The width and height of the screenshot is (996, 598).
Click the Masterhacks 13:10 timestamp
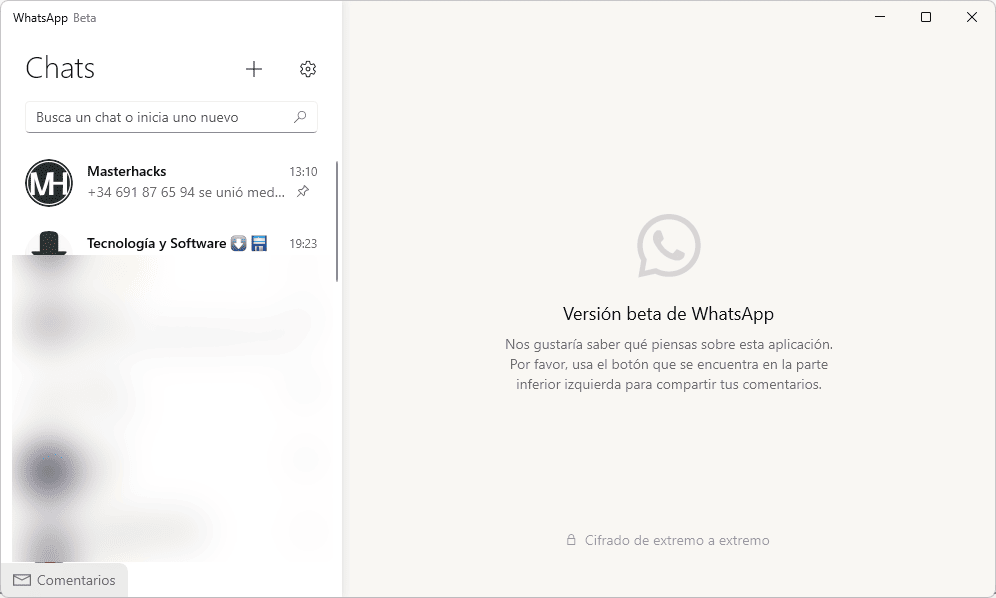pyautogui.click(x=303, y=172)
